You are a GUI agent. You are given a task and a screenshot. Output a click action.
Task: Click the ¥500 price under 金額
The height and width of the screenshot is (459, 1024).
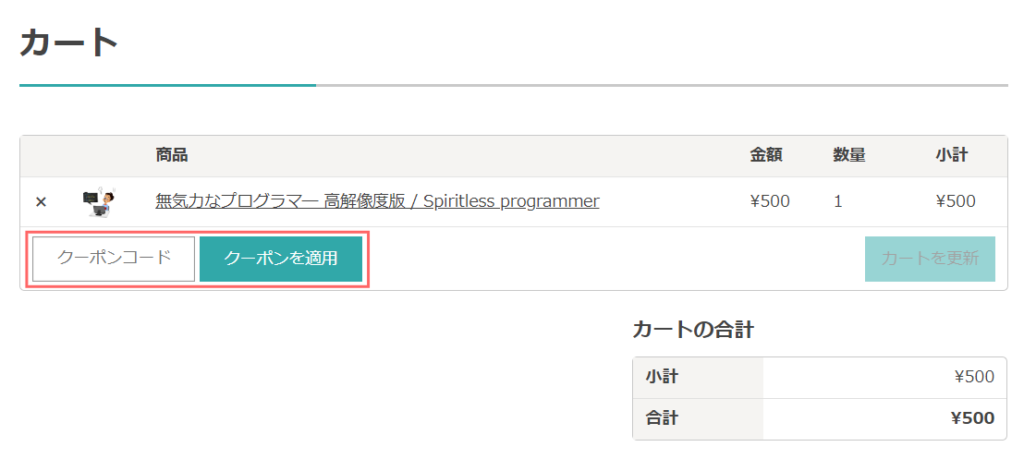(770, 201)
